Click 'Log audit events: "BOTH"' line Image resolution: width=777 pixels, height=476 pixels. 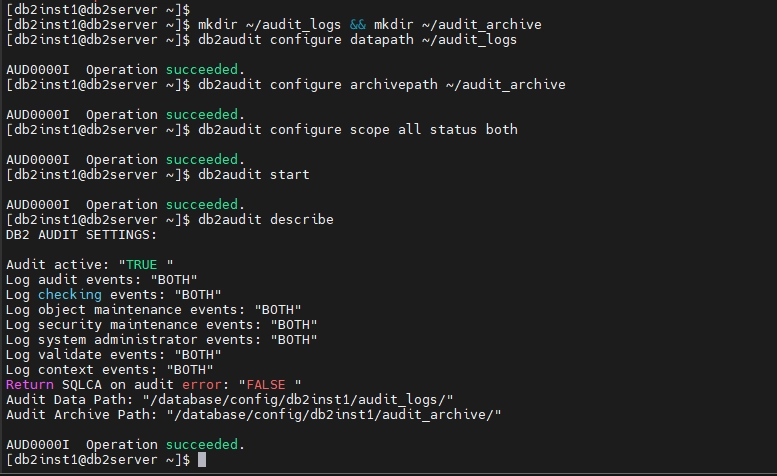(x=102, y=280)
